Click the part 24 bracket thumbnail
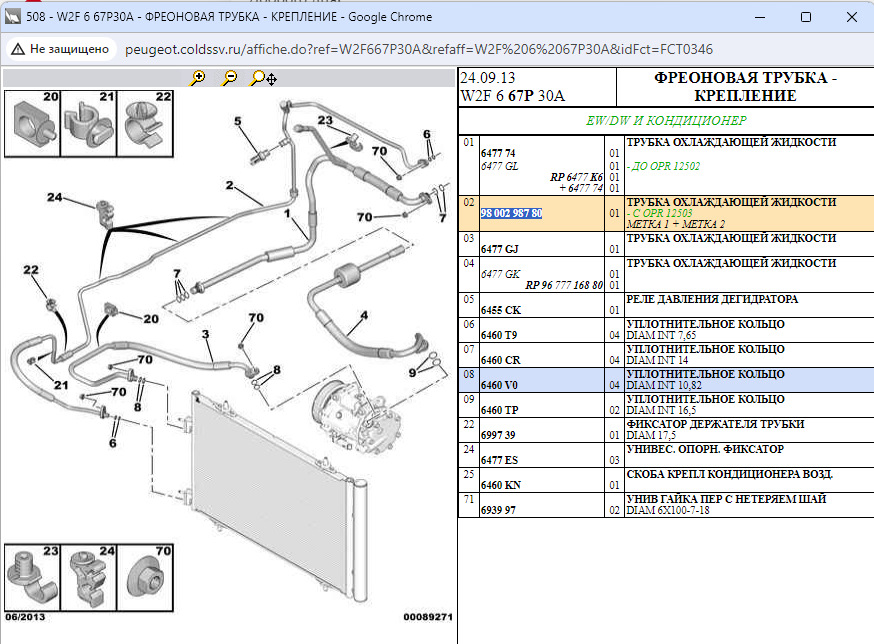Viewport: 874px width, 644px height. click(x=88, y=576)
